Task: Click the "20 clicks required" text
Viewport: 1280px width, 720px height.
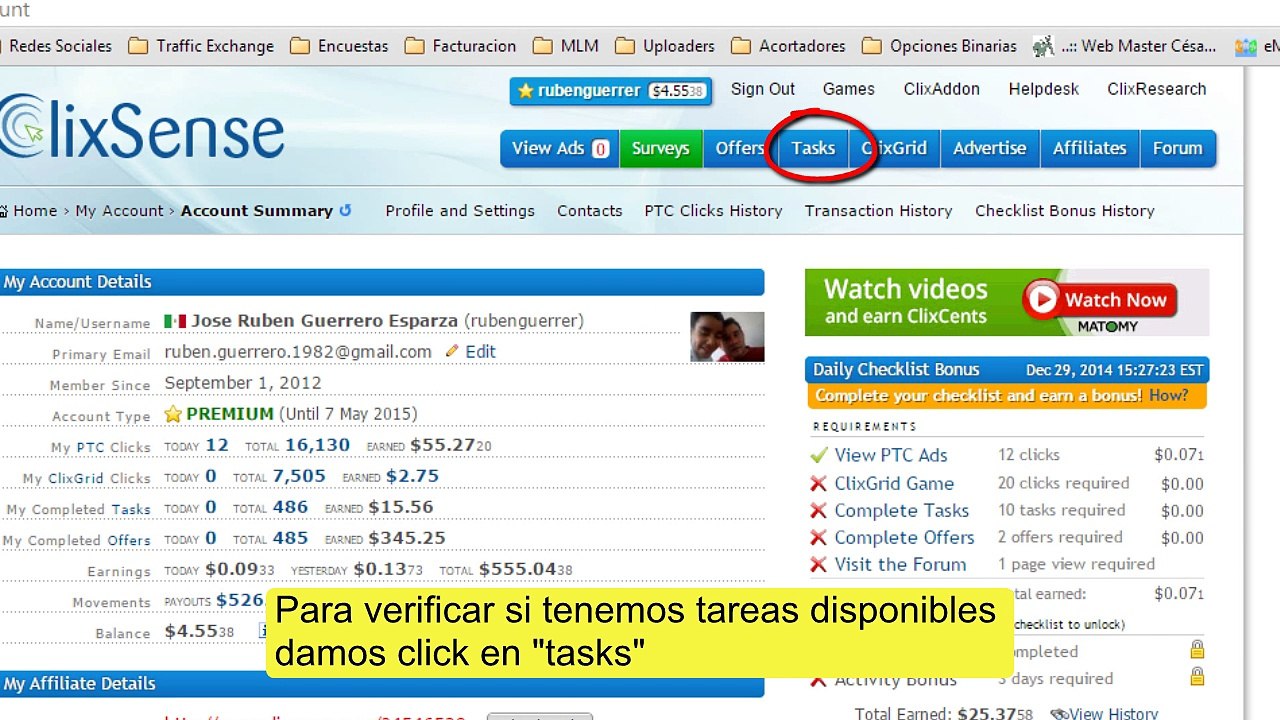Action: (1063, 483)
